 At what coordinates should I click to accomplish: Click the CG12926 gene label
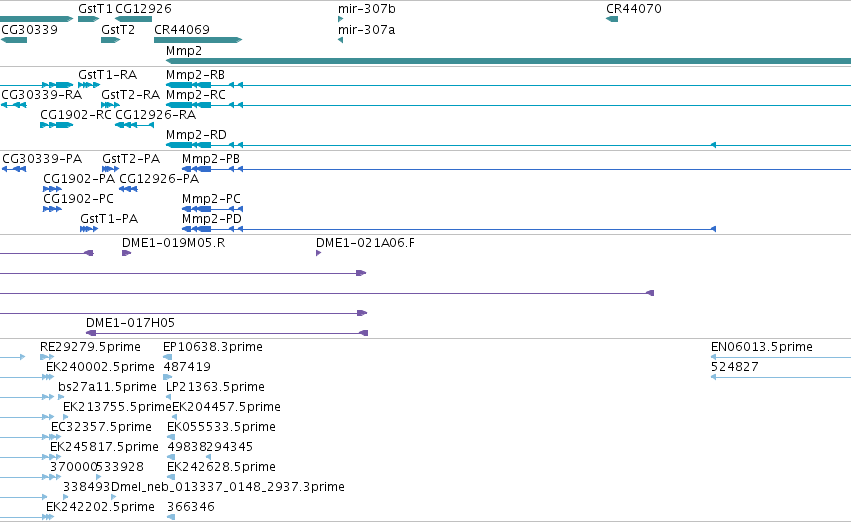[143, 9]
